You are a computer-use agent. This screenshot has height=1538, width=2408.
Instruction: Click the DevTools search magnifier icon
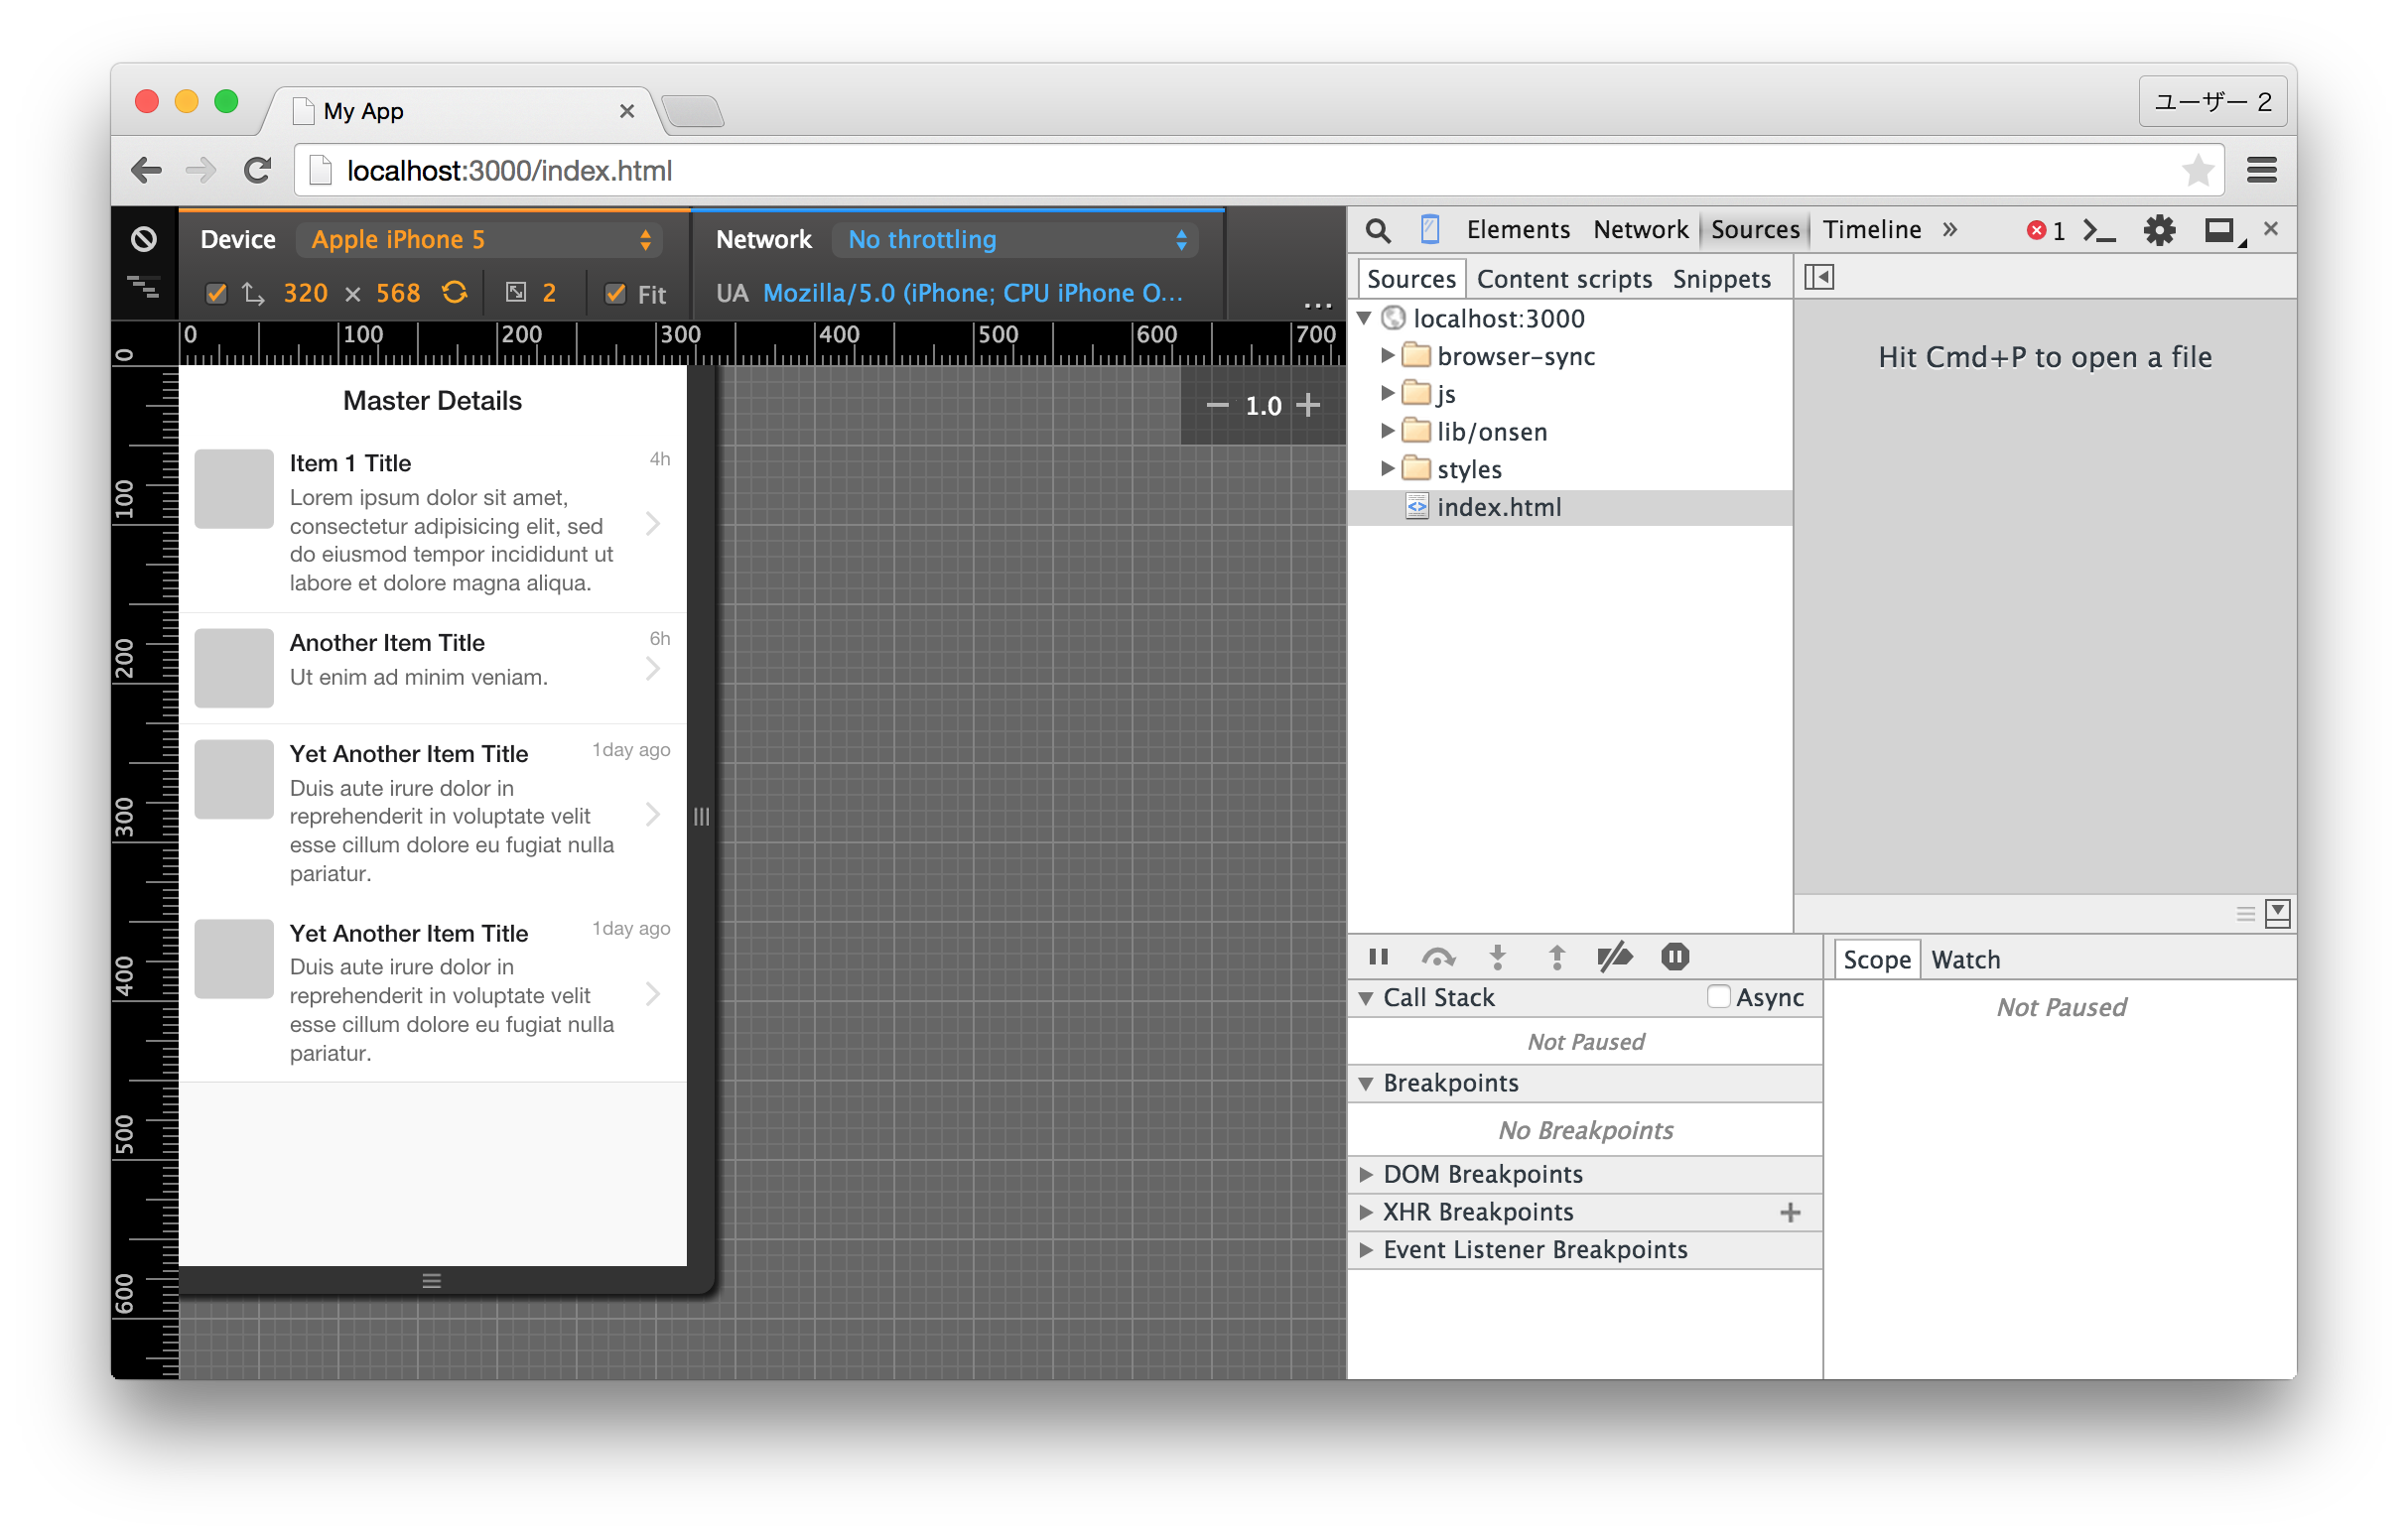(1377, 231)
